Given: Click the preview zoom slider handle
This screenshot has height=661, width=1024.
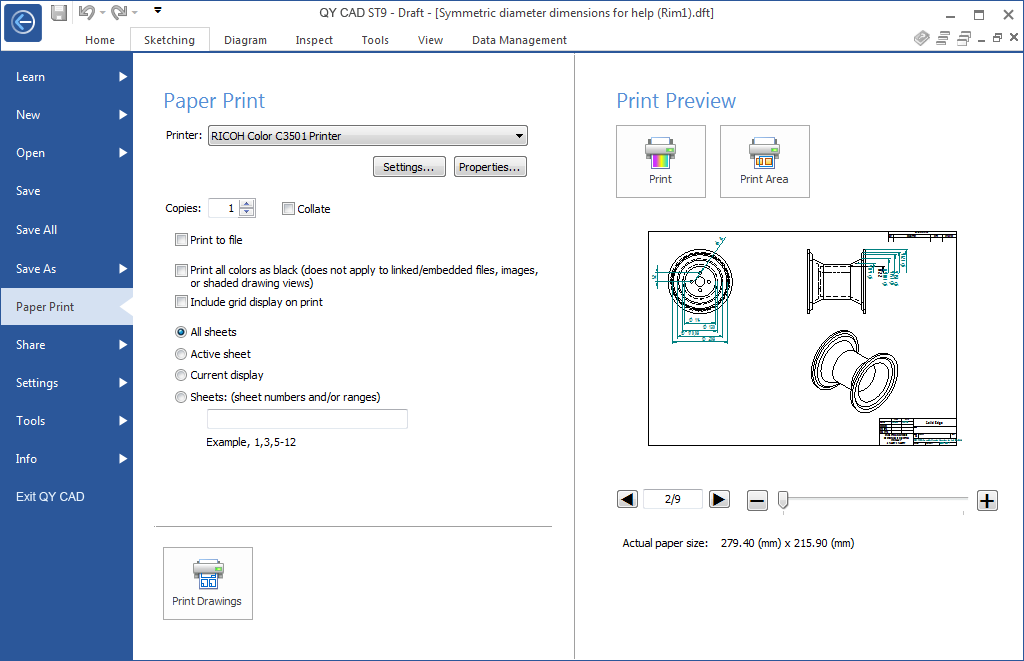Looking at the screenshot, I should click(783, 500).
